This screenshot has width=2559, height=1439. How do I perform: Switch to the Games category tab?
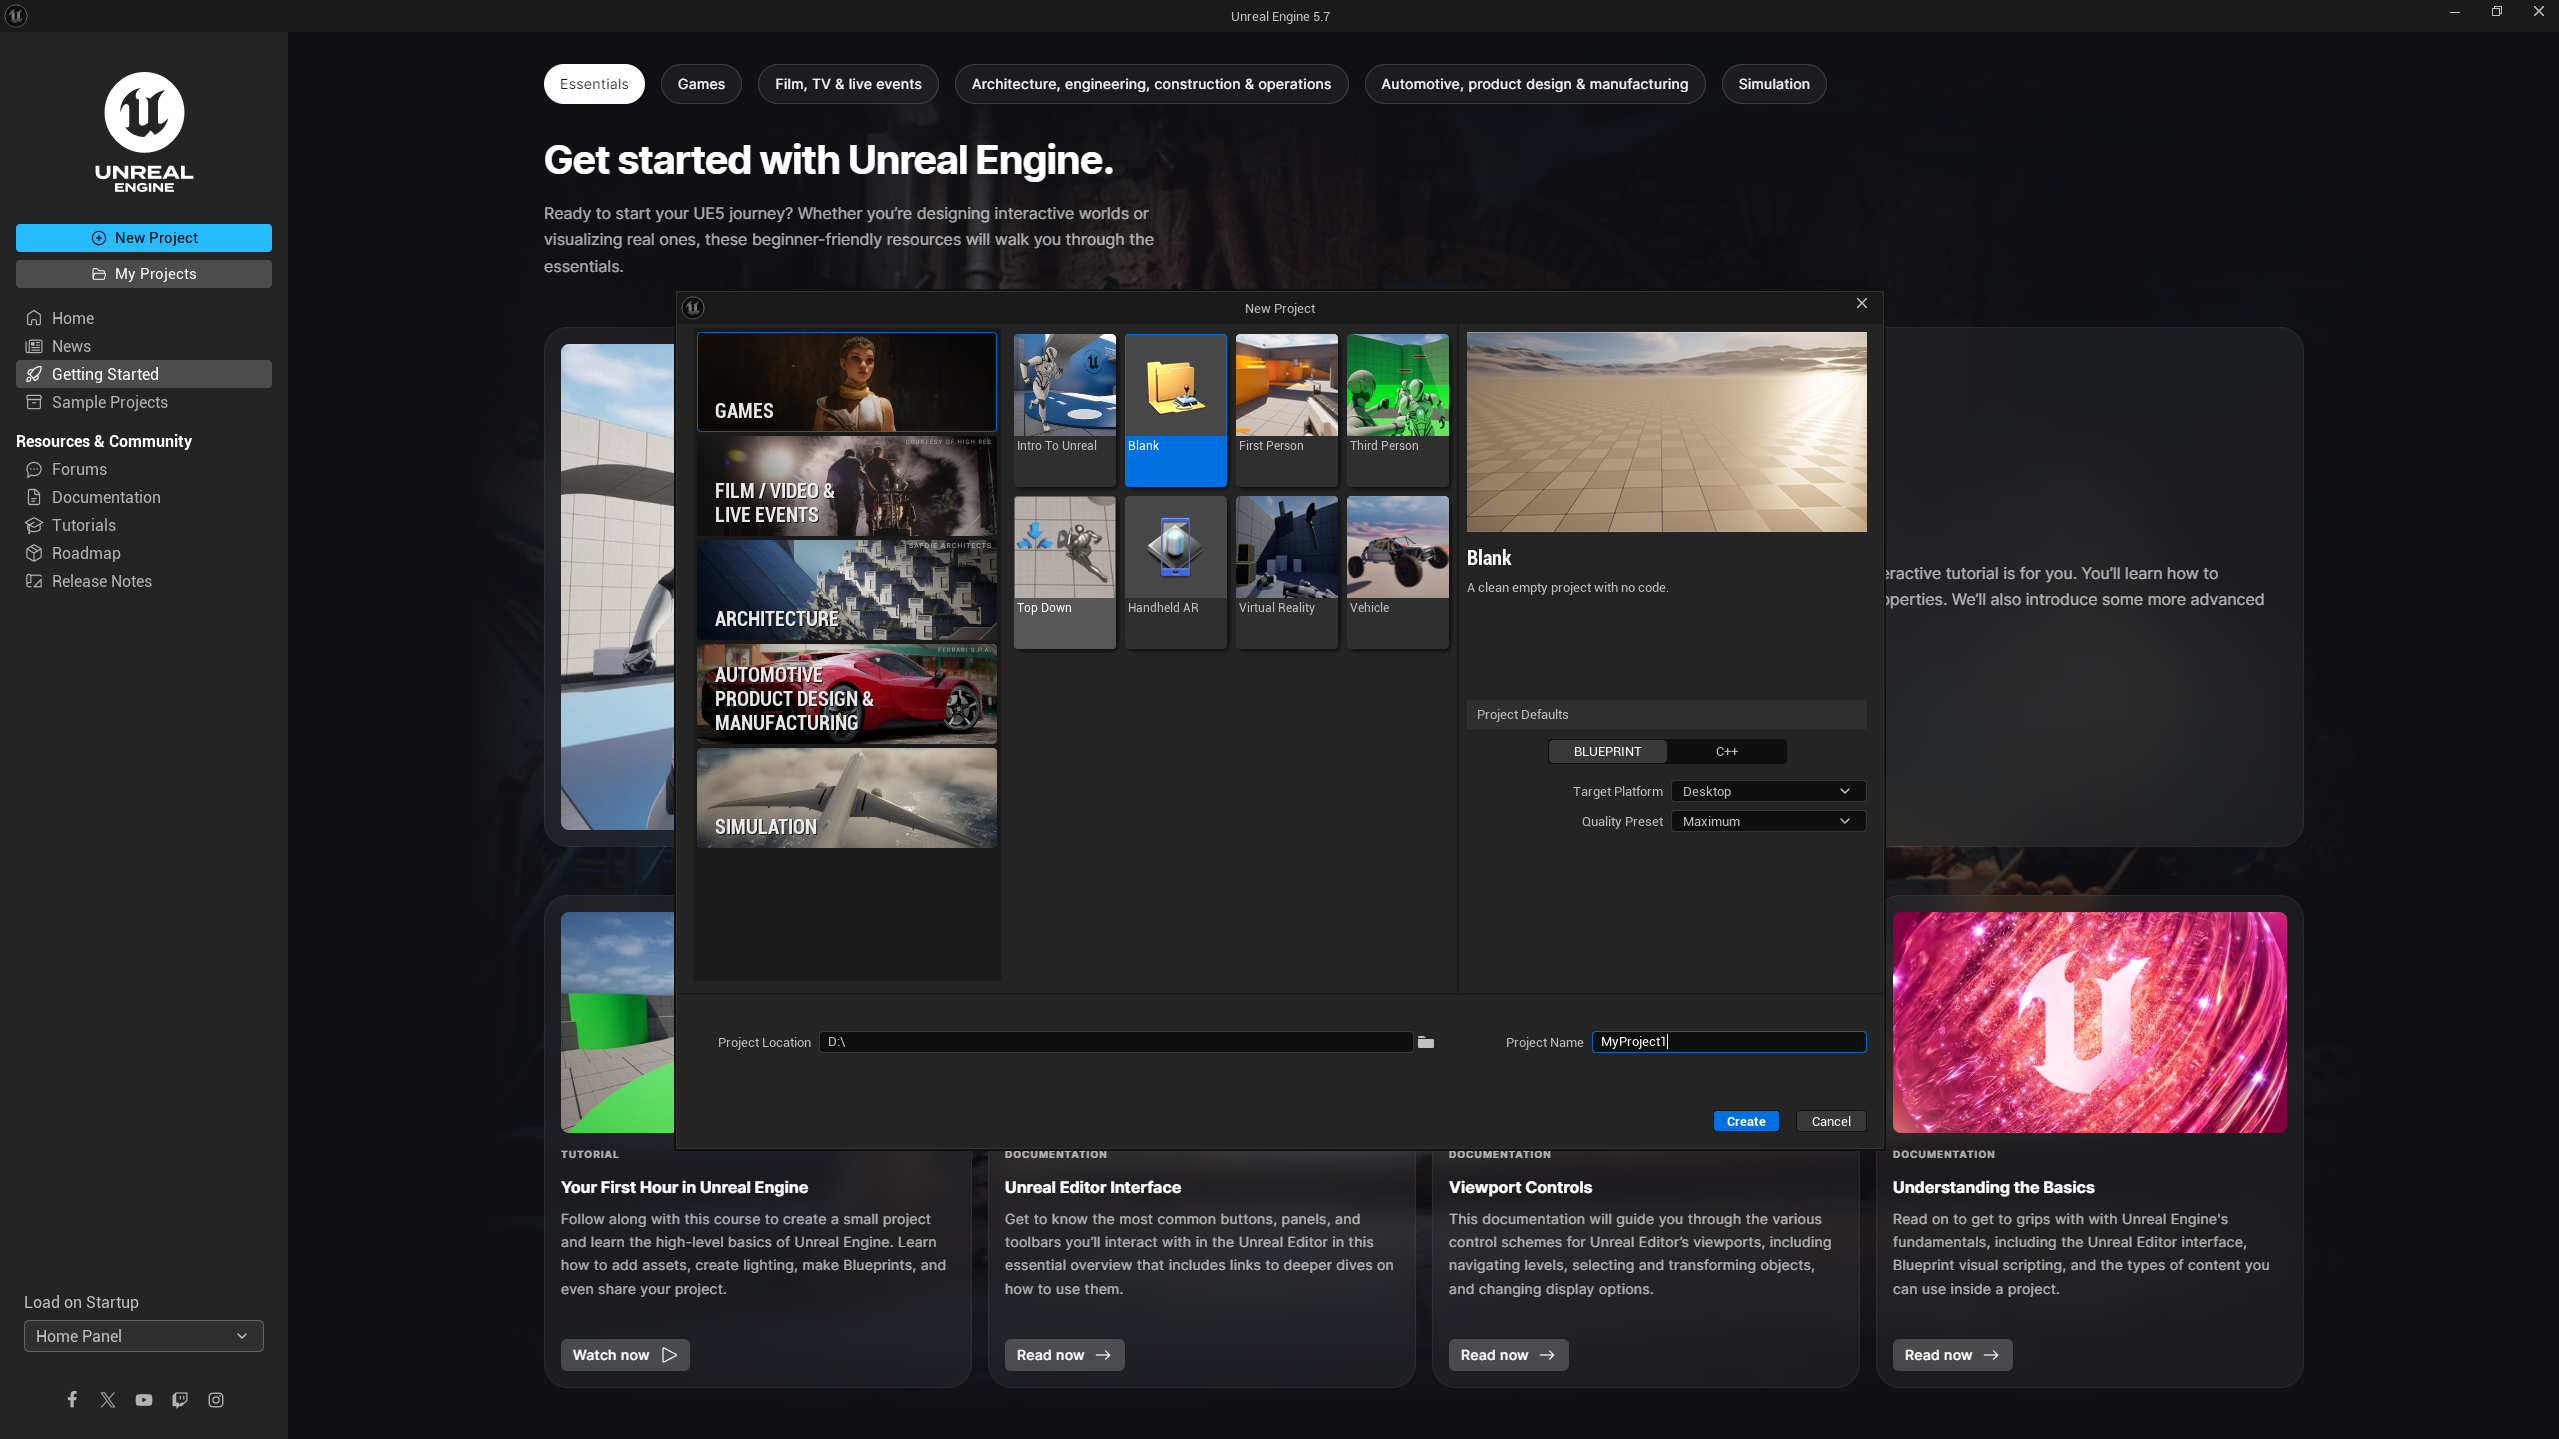700,84
